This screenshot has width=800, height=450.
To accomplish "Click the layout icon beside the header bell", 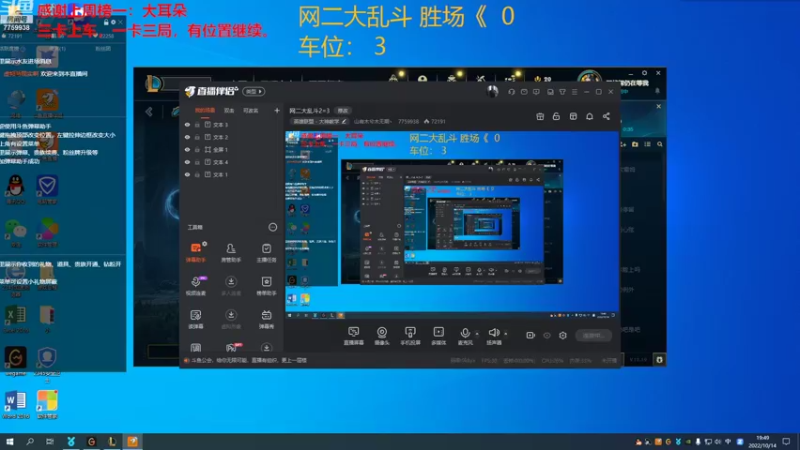I will [x=573, y=116].
